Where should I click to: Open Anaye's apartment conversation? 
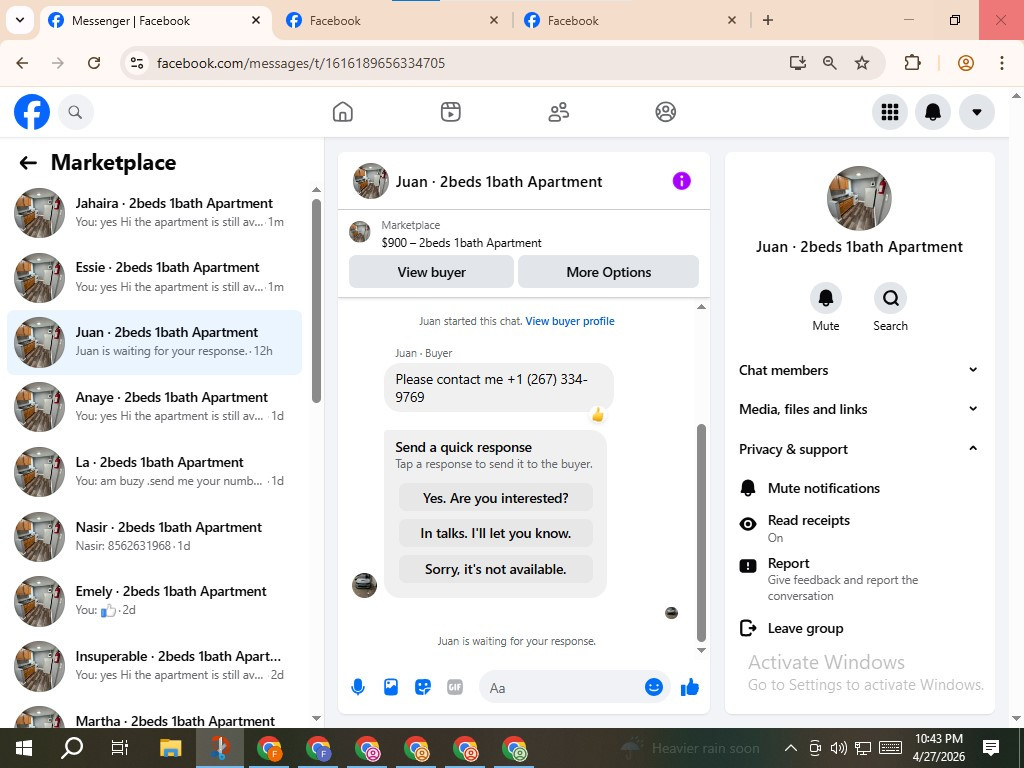pos(155,407)
